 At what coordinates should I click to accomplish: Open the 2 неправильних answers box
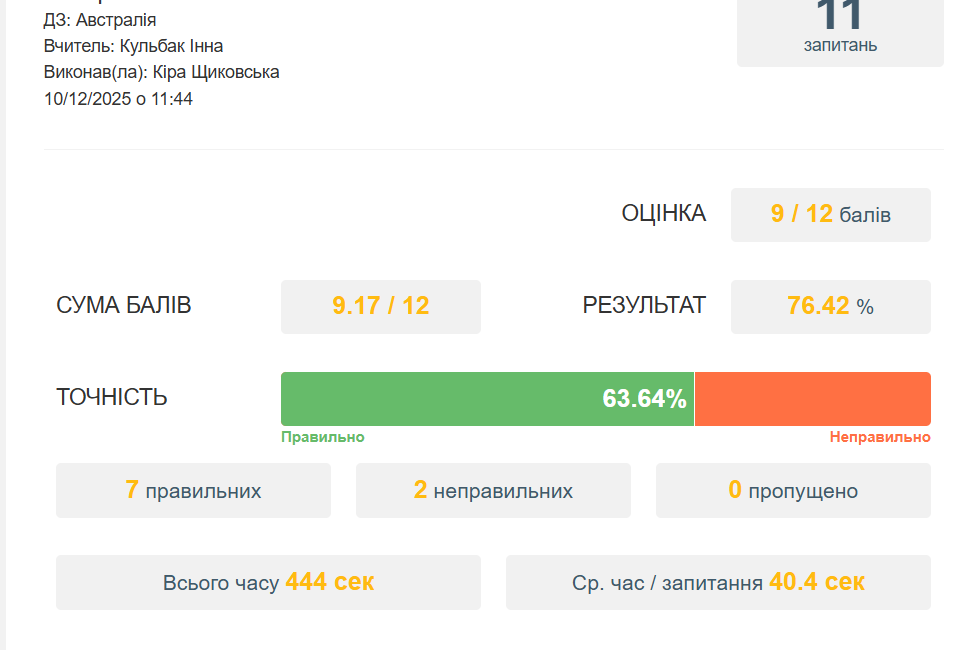[x=493, y=490]
